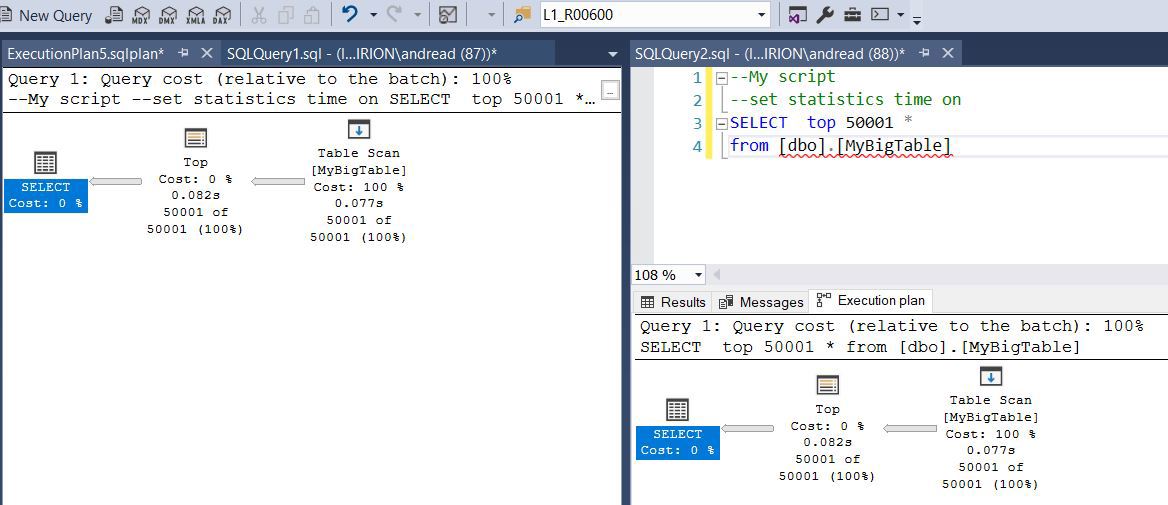Click the Visual Studio window icon

click(x=798, y=15)
